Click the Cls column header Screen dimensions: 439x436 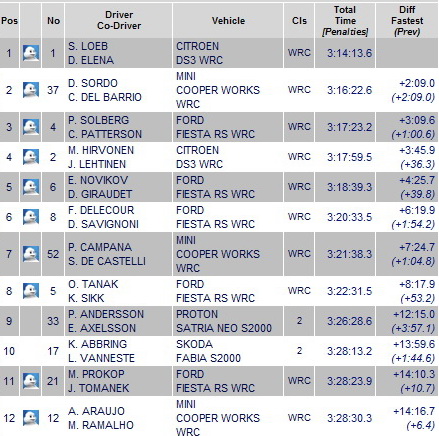coord(299,21)
